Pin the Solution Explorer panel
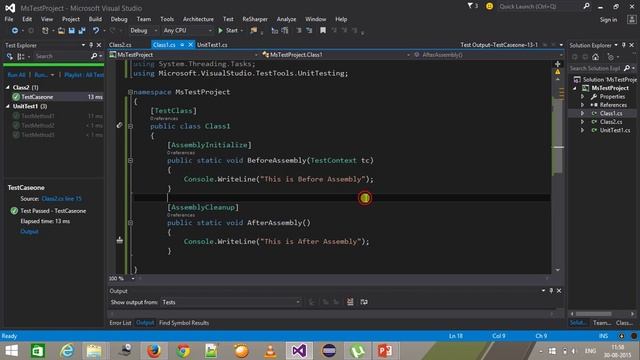 point(624,45)
